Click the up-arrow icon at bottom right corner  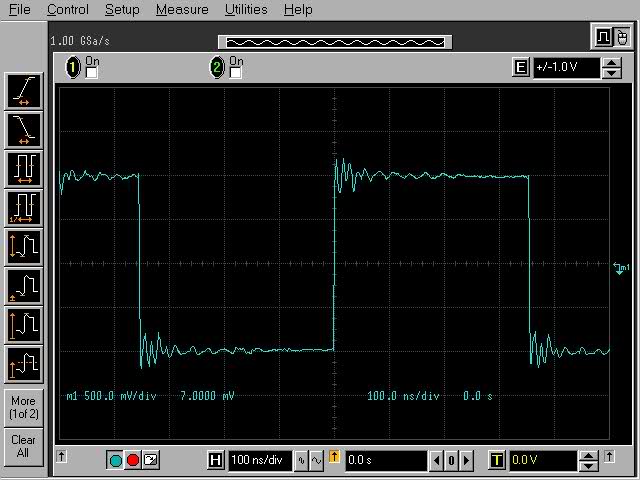[609, 456]
